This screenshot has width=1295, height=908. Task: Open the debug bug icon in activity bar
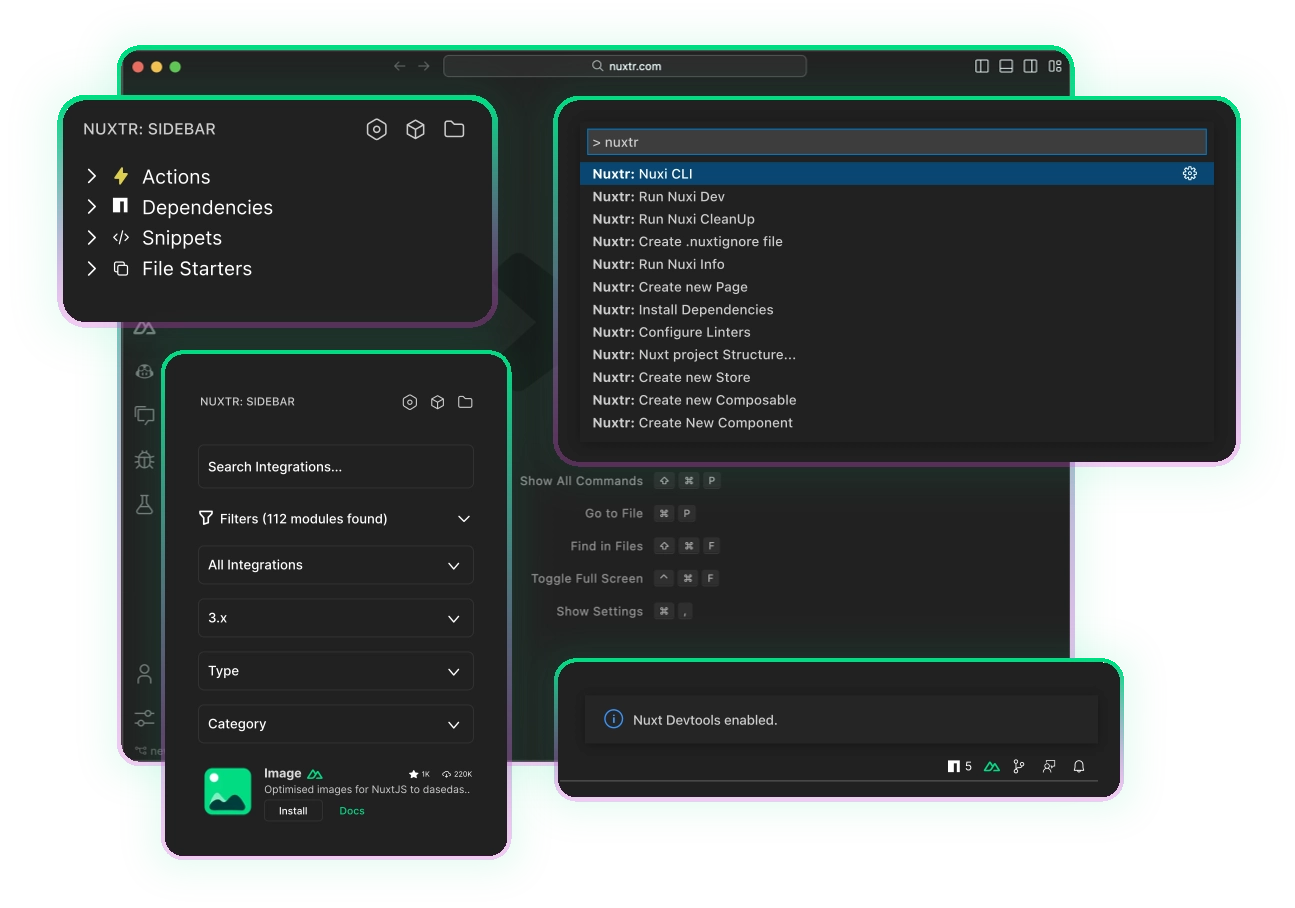[145, 459]
